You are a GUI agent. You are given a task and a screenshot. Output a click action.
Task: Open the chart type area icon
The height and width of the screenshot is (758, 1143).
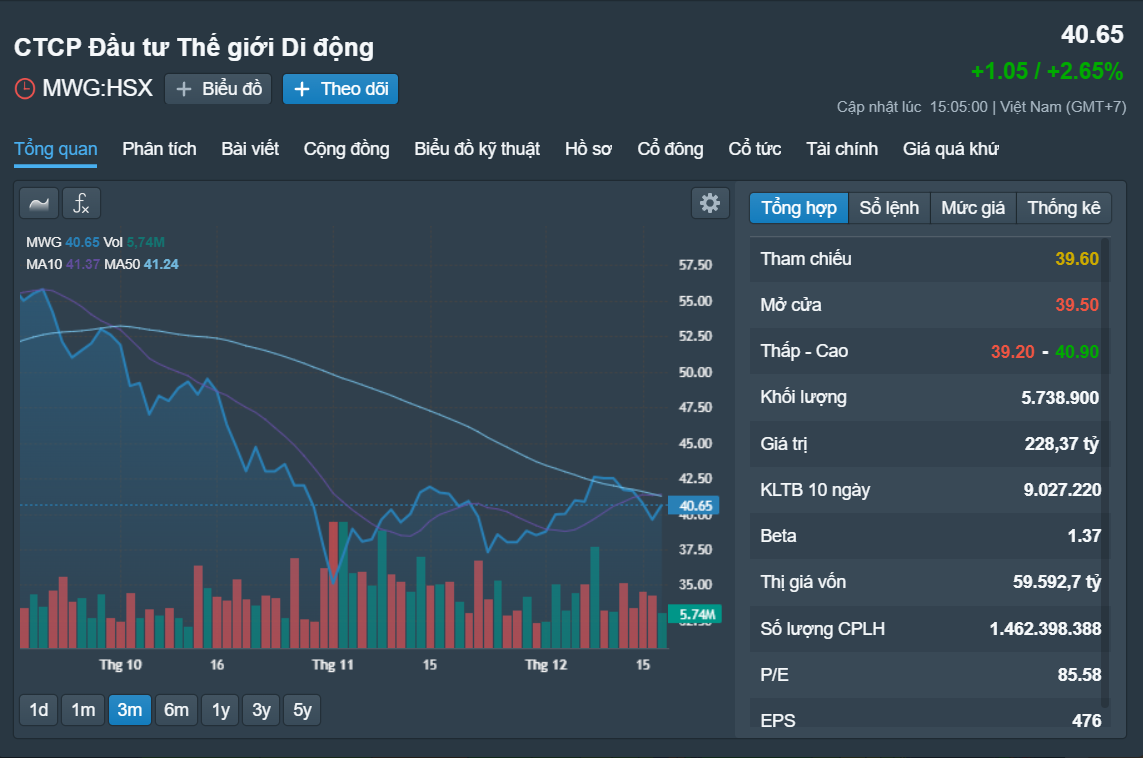tap(39, 203)
